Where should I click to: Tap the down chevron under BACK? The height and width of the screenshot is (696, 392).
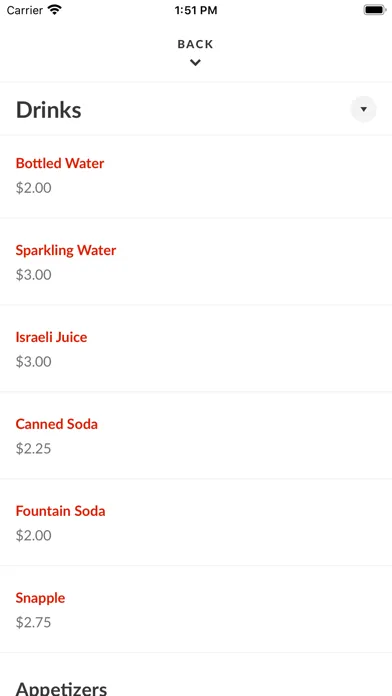click(195, 63)
